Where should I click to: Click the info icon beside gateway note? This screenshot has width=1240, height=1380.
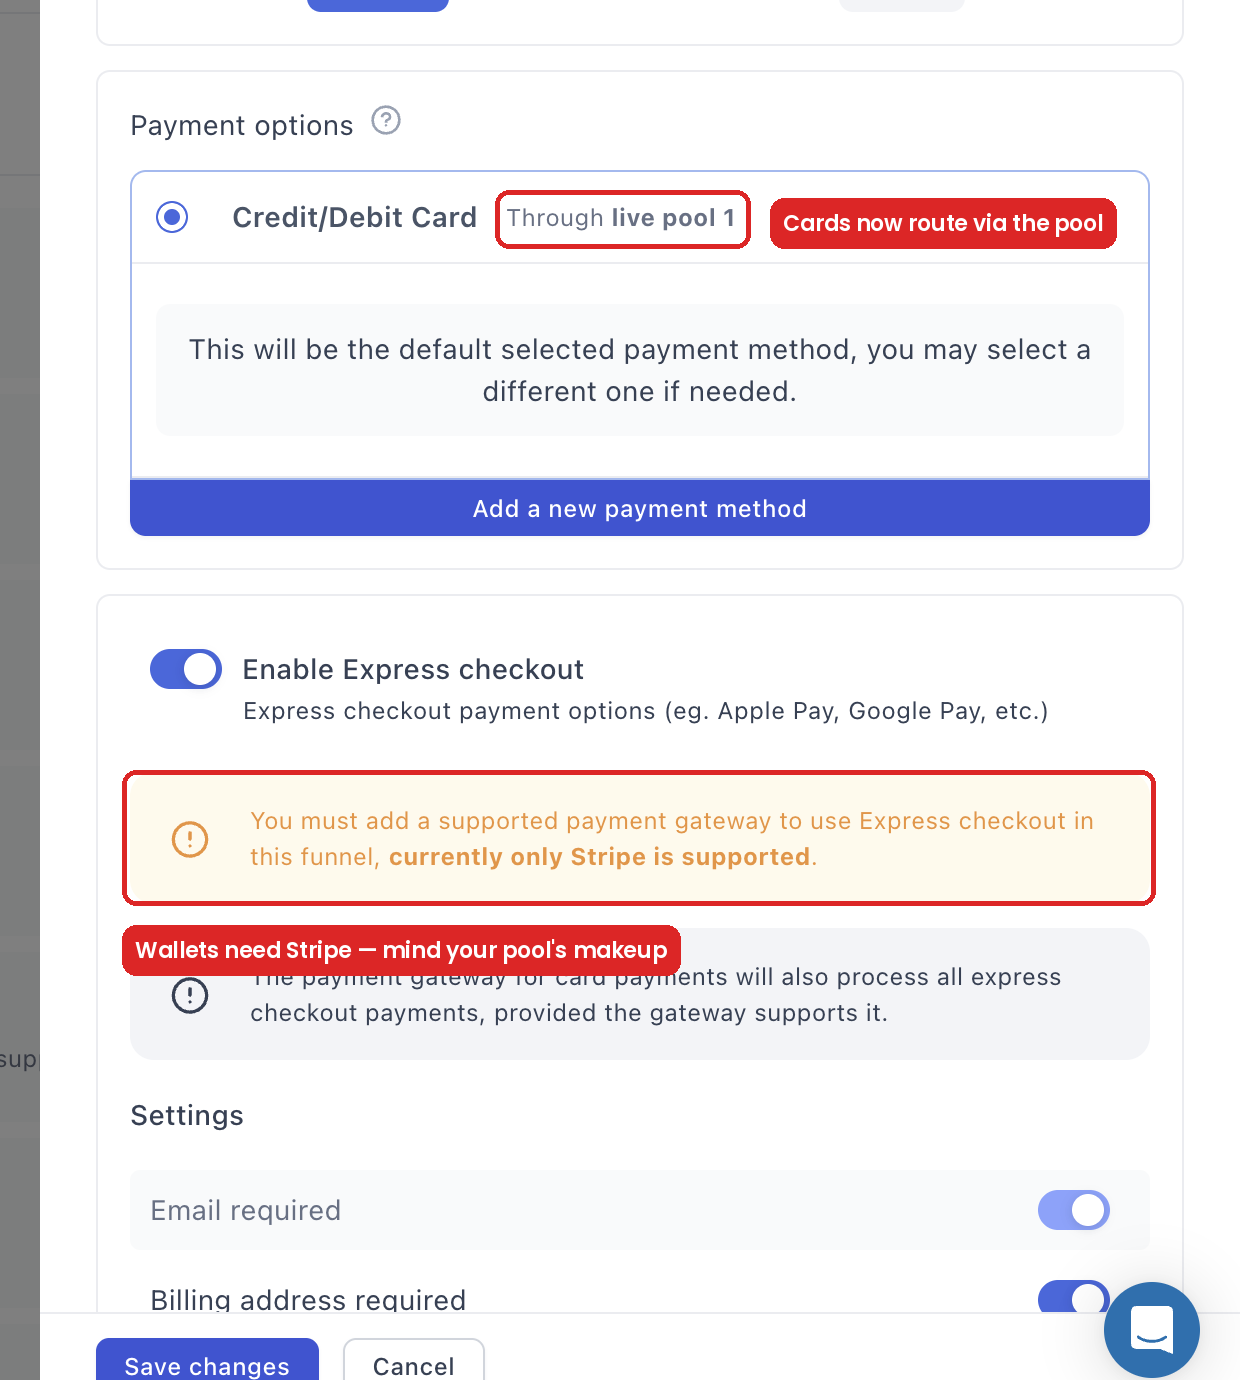coord(190,995)
